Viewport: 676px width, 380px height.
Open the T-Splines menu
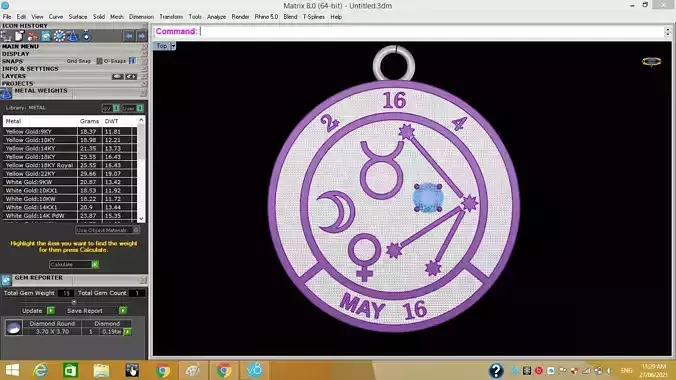(x=313, y=17)
